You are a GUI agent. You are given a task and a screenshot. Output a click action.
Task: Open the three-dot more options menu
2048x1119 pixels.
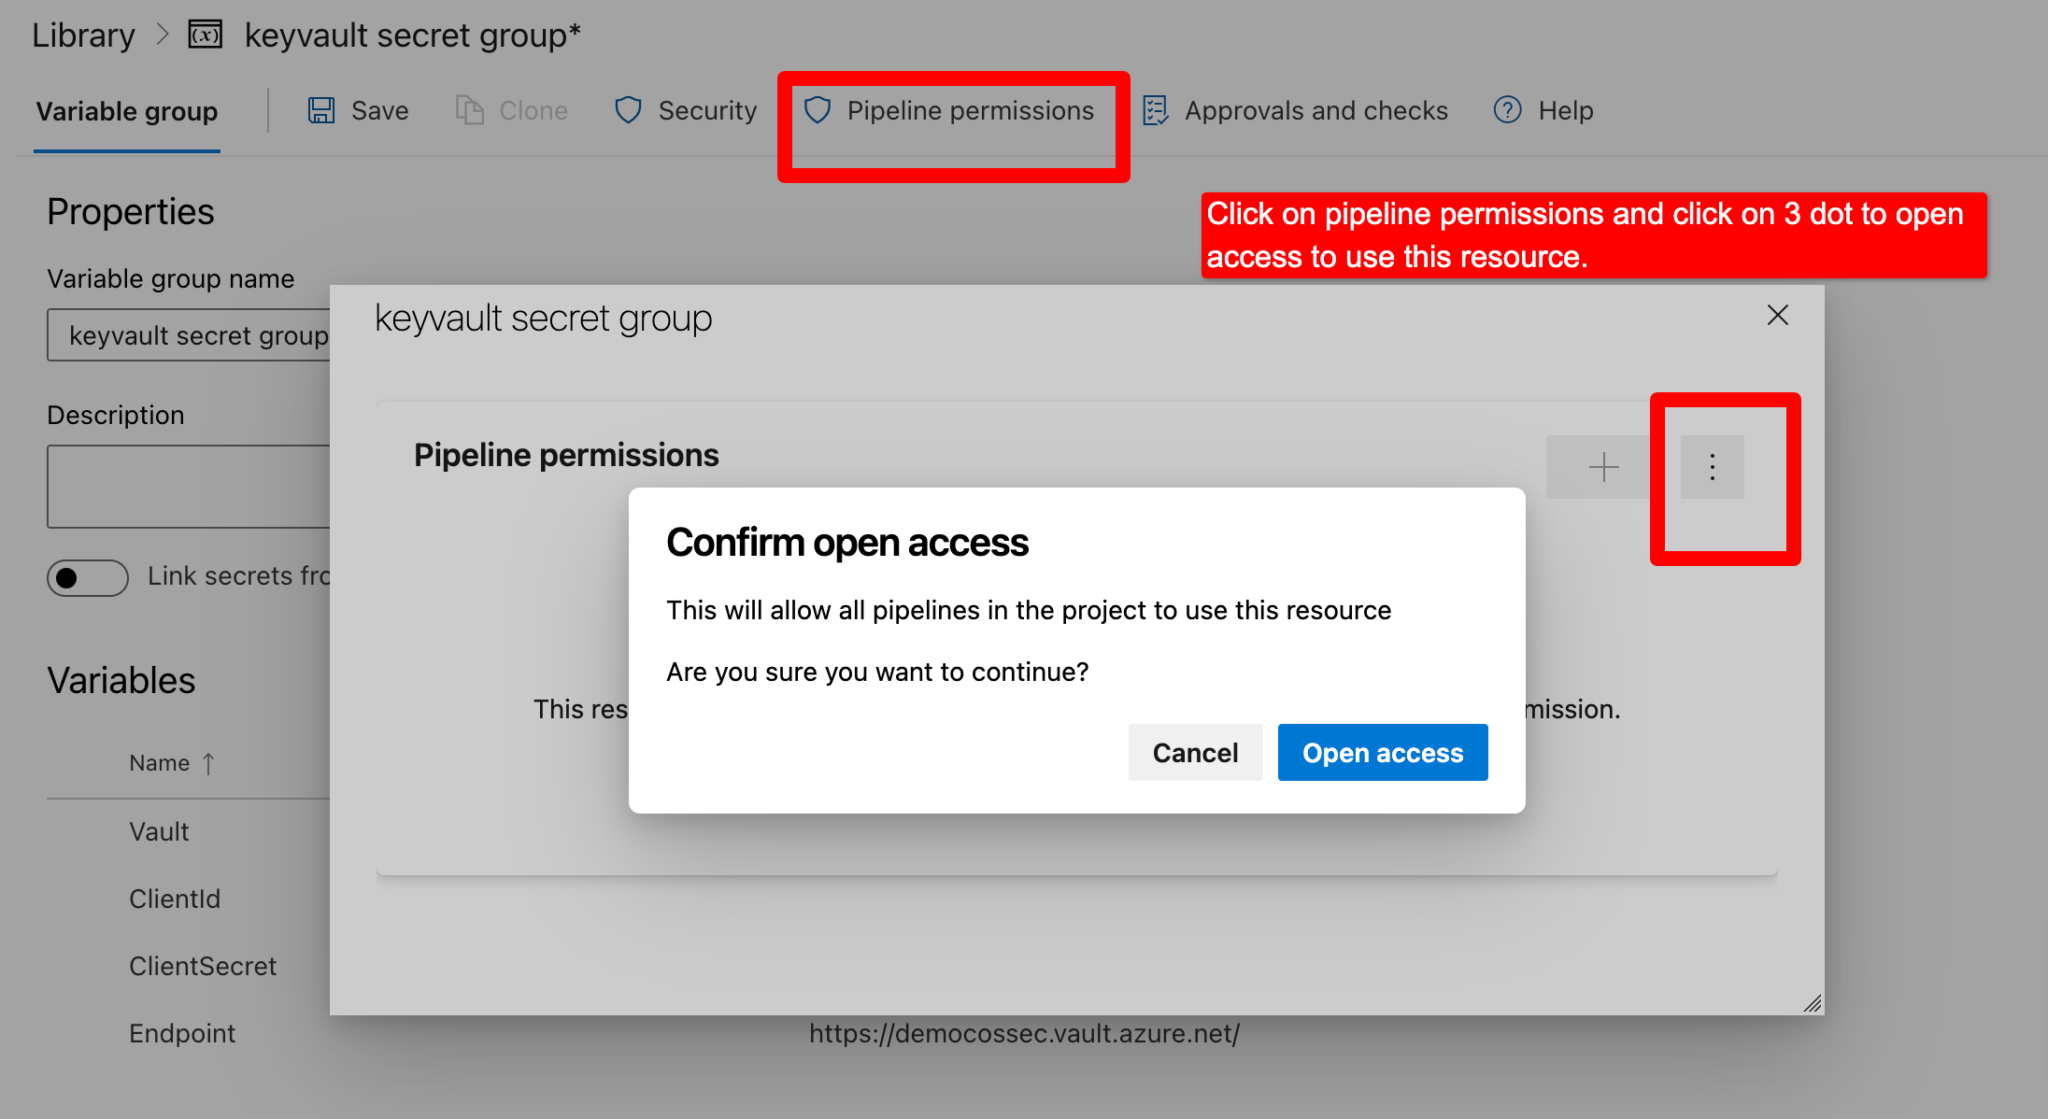1711,466
